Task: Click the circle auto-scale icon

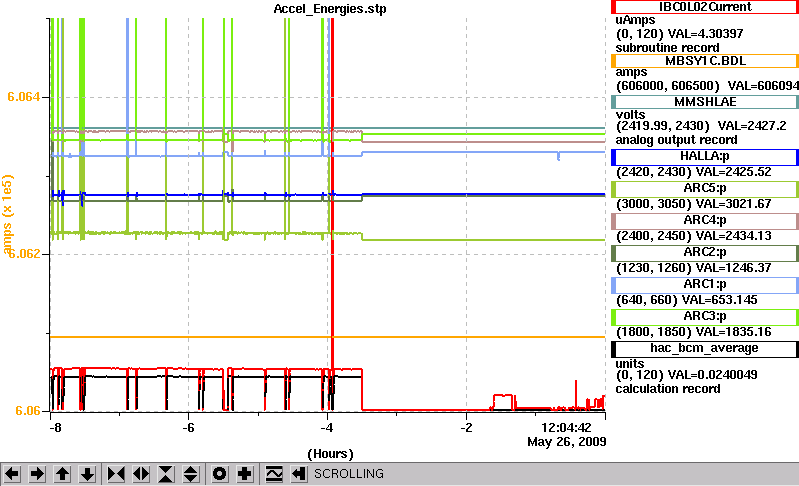Action: [x=220, y=474]
